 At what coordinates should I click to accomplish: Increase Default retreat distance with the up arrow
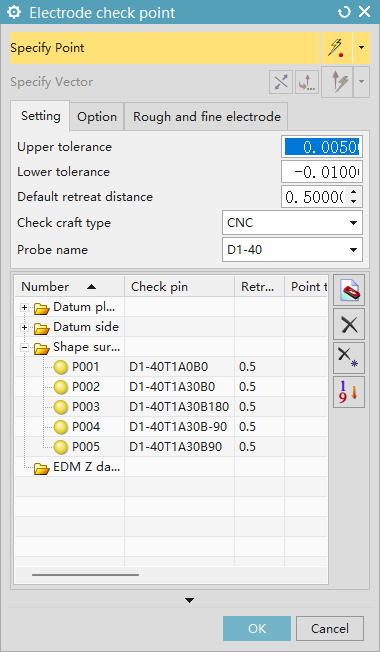(x=354, y=192)
